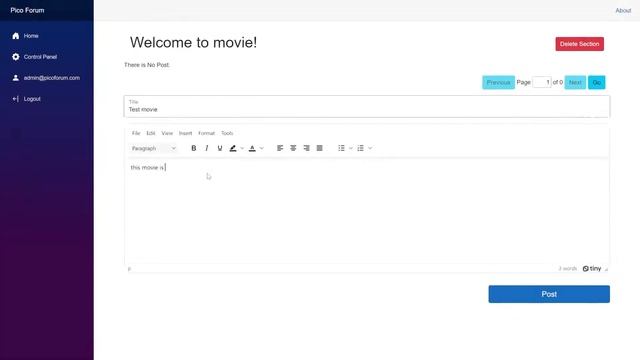Click the user profile icon in sidebar
This screenshot has width=640, height=360.
tap(16, 78)
